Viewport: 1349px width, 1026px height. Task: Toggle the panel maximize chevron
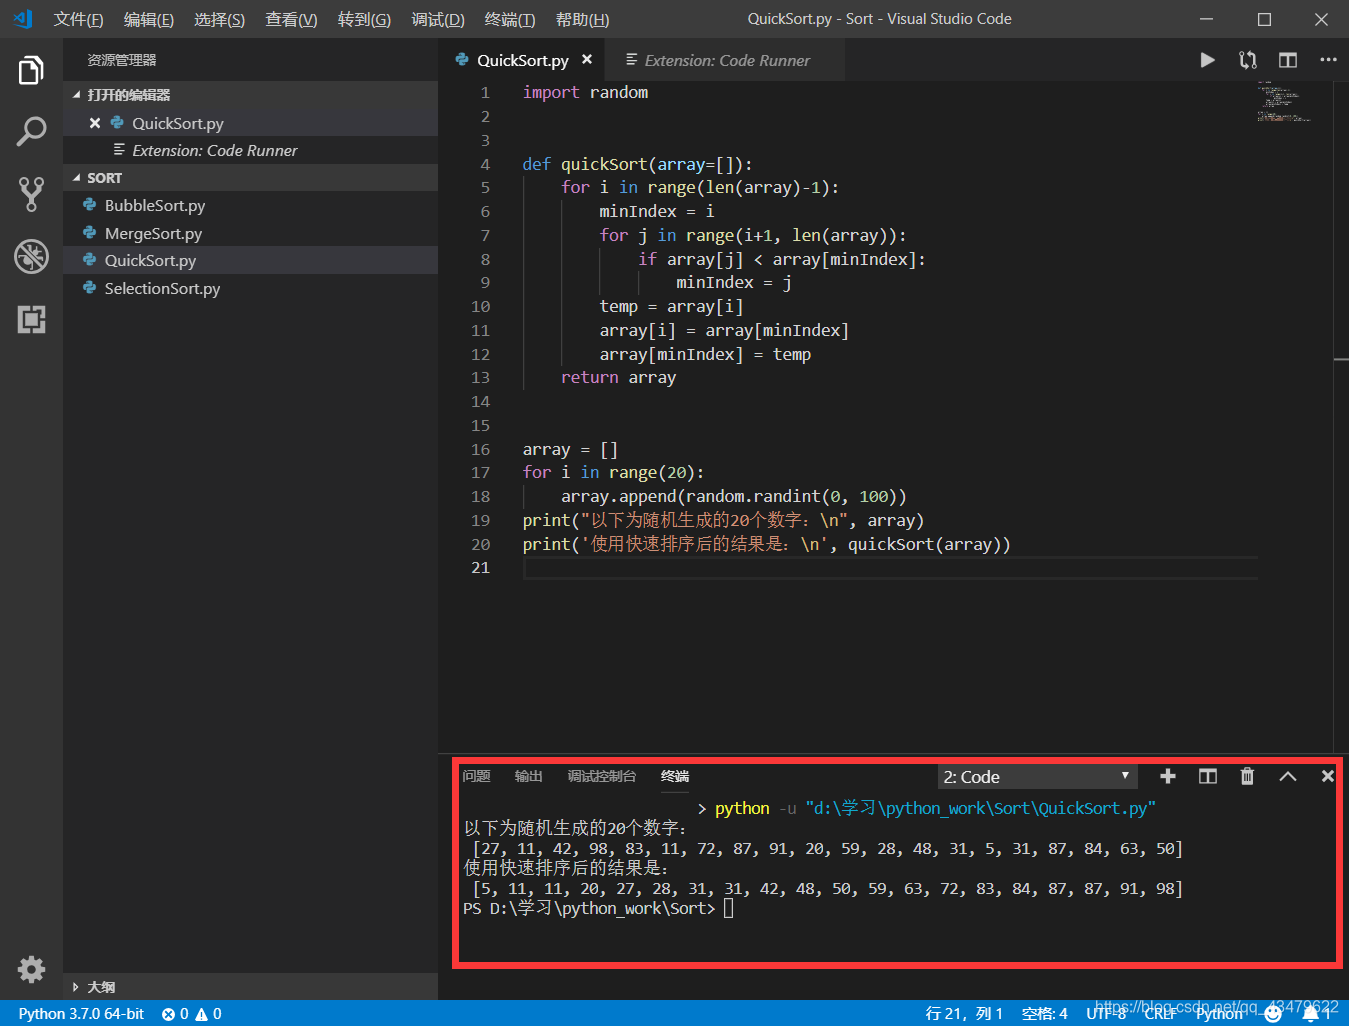click(1287, 776)
